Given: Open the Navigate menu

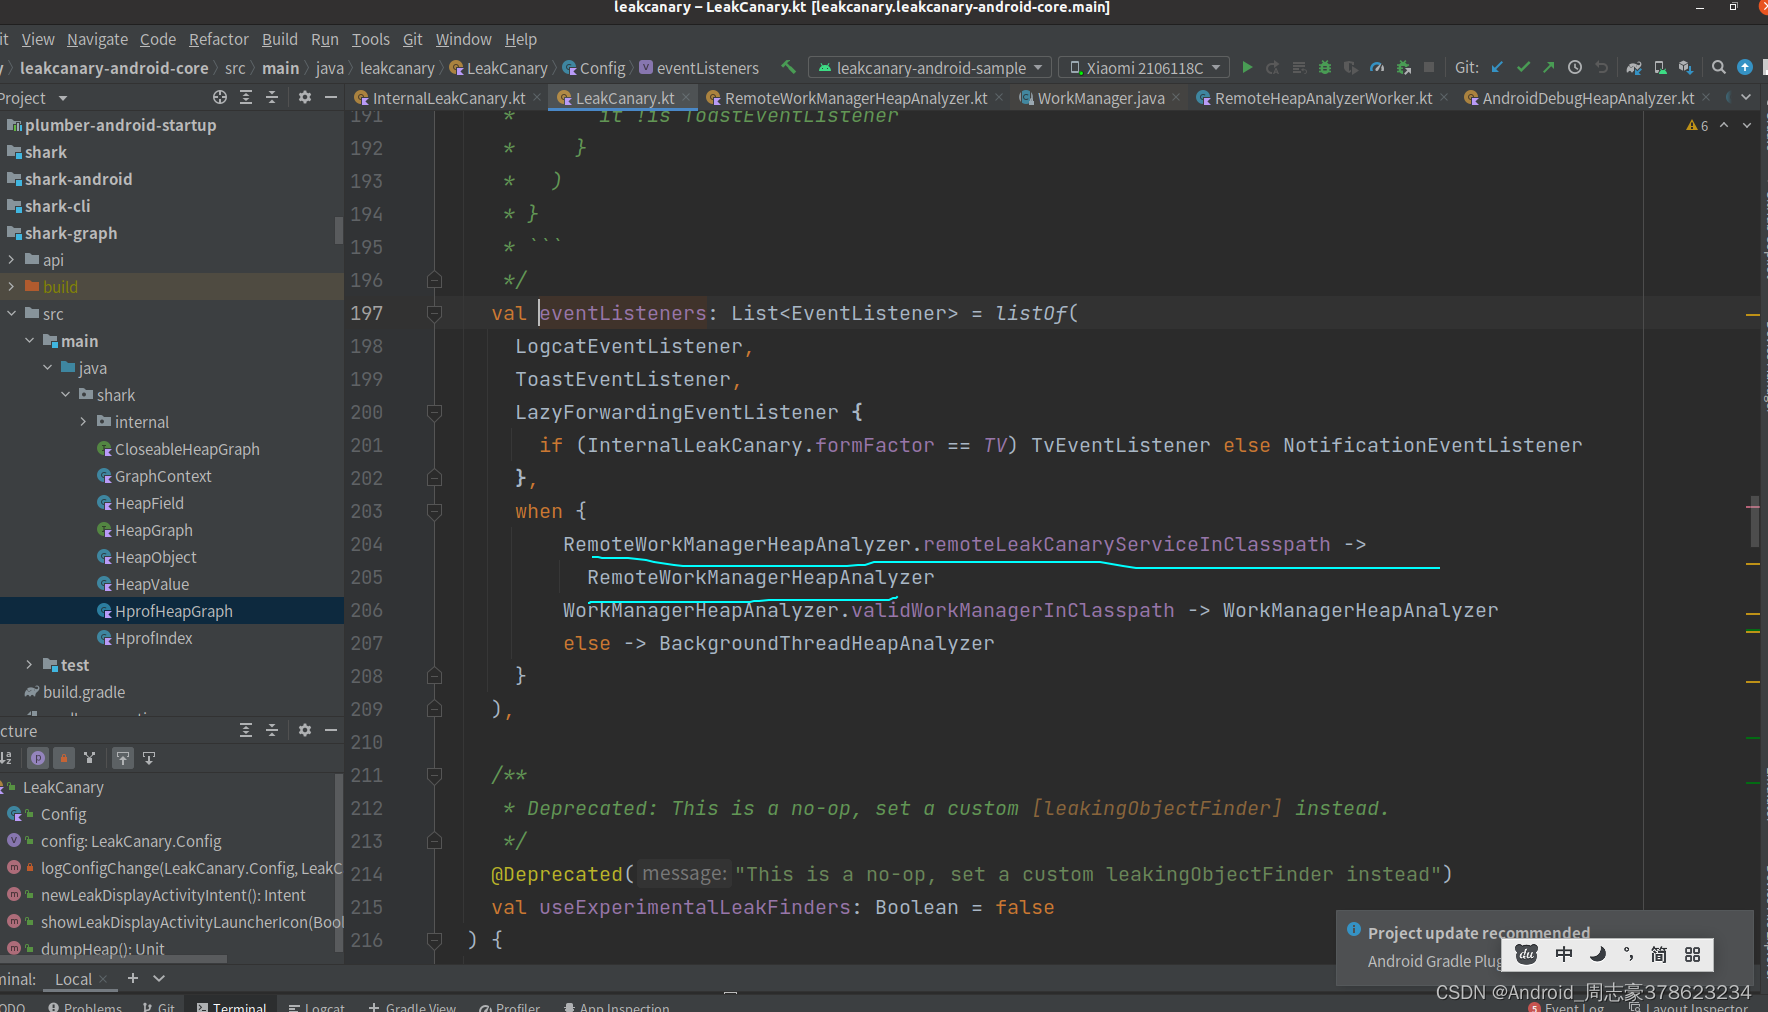Looking at the screenshot, I should point(97,39).
